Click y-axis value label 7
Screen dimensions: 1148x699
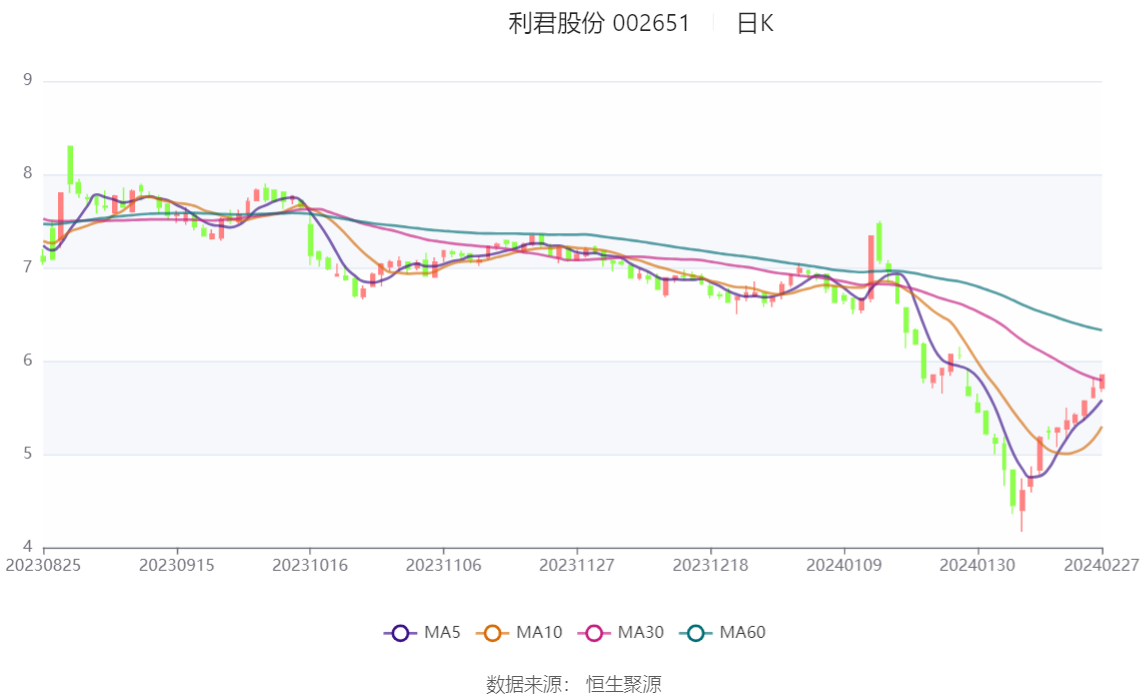point(28,266)
